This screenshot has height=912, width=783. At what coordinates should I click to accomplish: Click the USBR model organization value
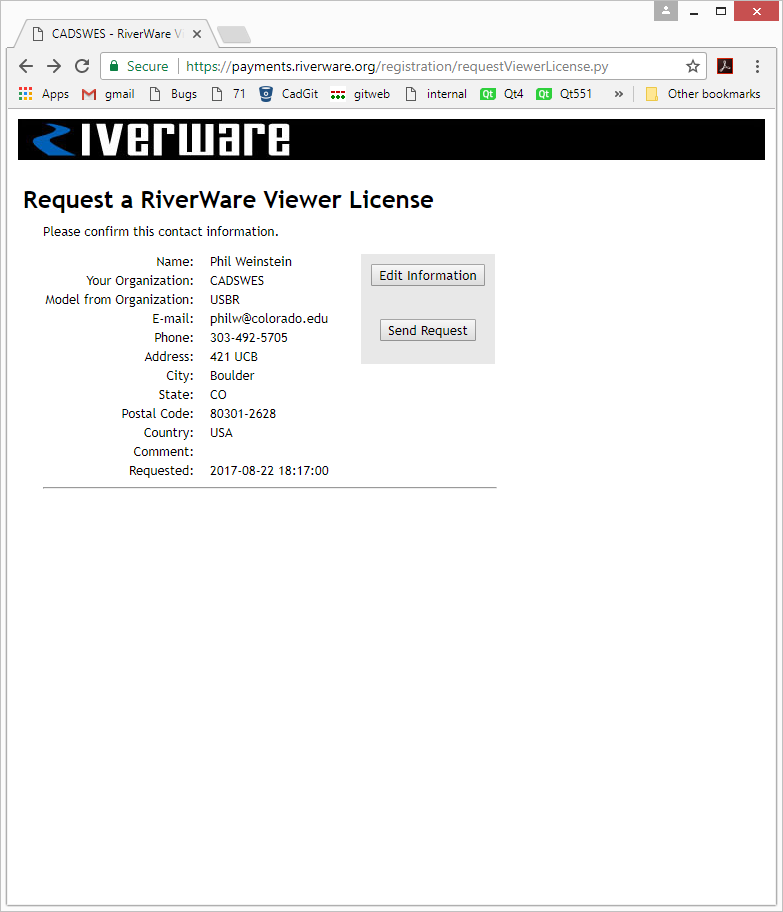225,300
